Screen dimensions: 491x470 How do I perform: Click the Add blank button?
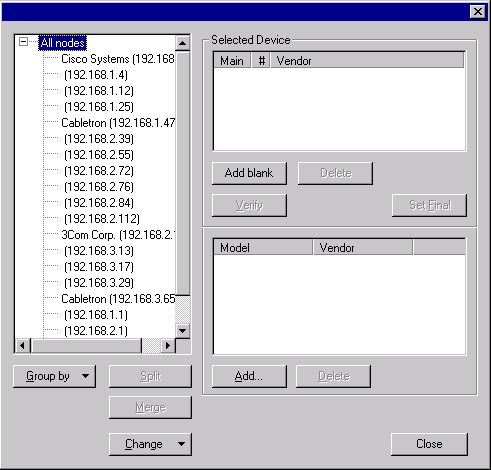pos(249,173)
